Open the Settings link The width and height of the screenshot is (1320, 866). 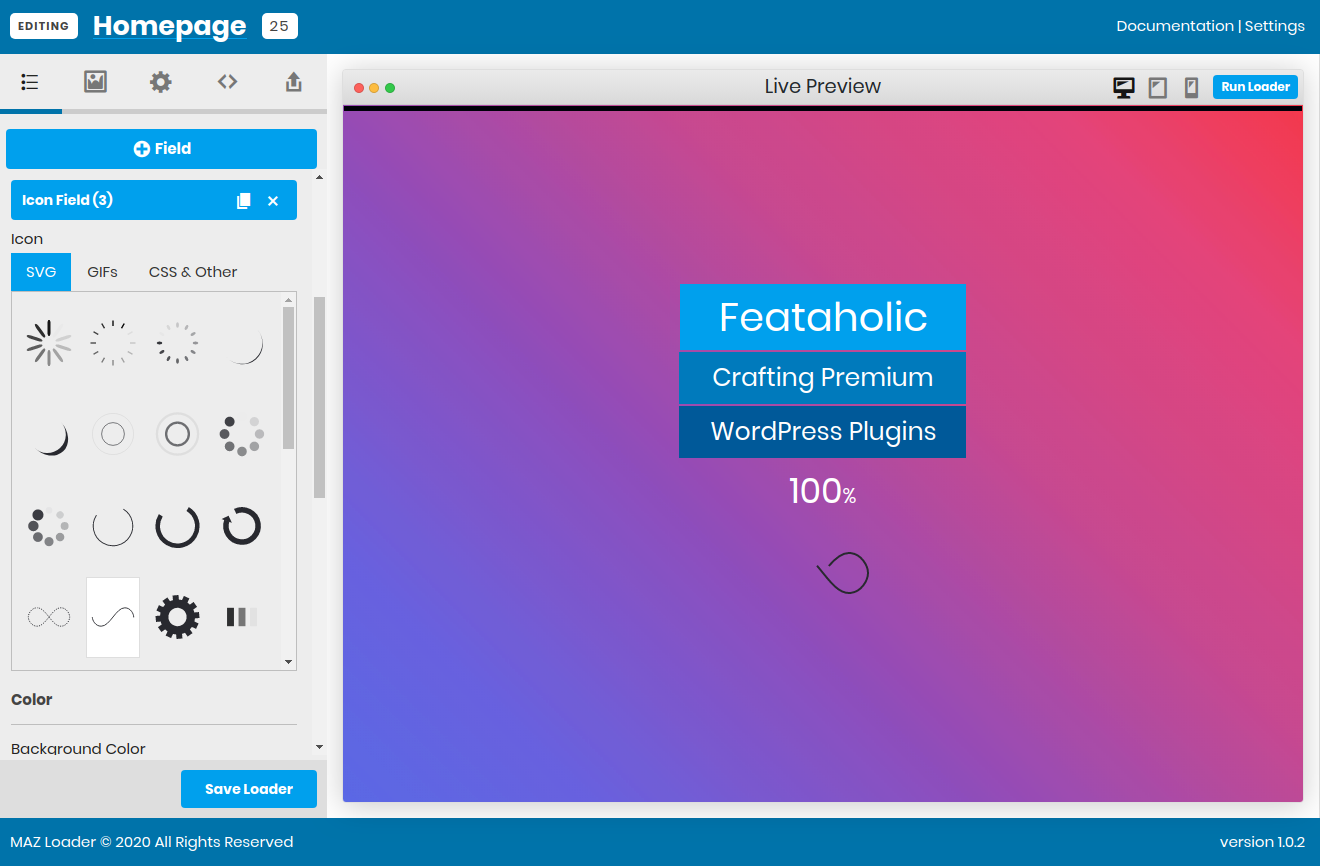coord(1275,26)
